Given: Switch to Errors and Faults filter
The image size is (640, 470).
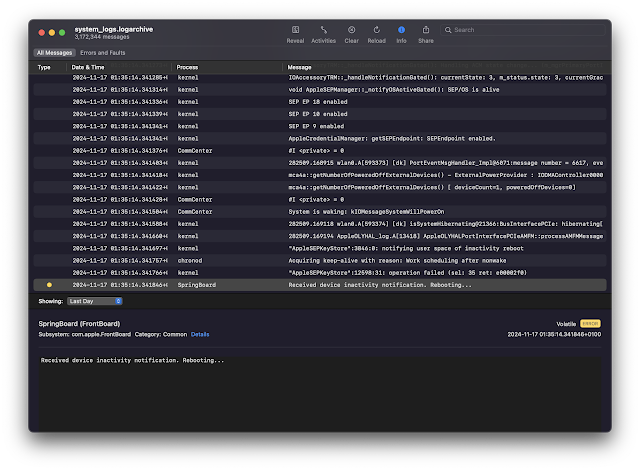Looking at the screenshot, I should point(103,52).
